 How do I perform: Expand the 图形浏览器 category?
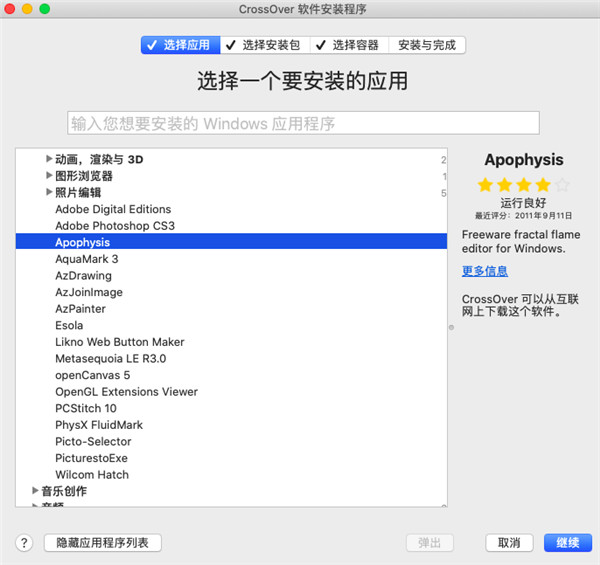pos(49,175)
